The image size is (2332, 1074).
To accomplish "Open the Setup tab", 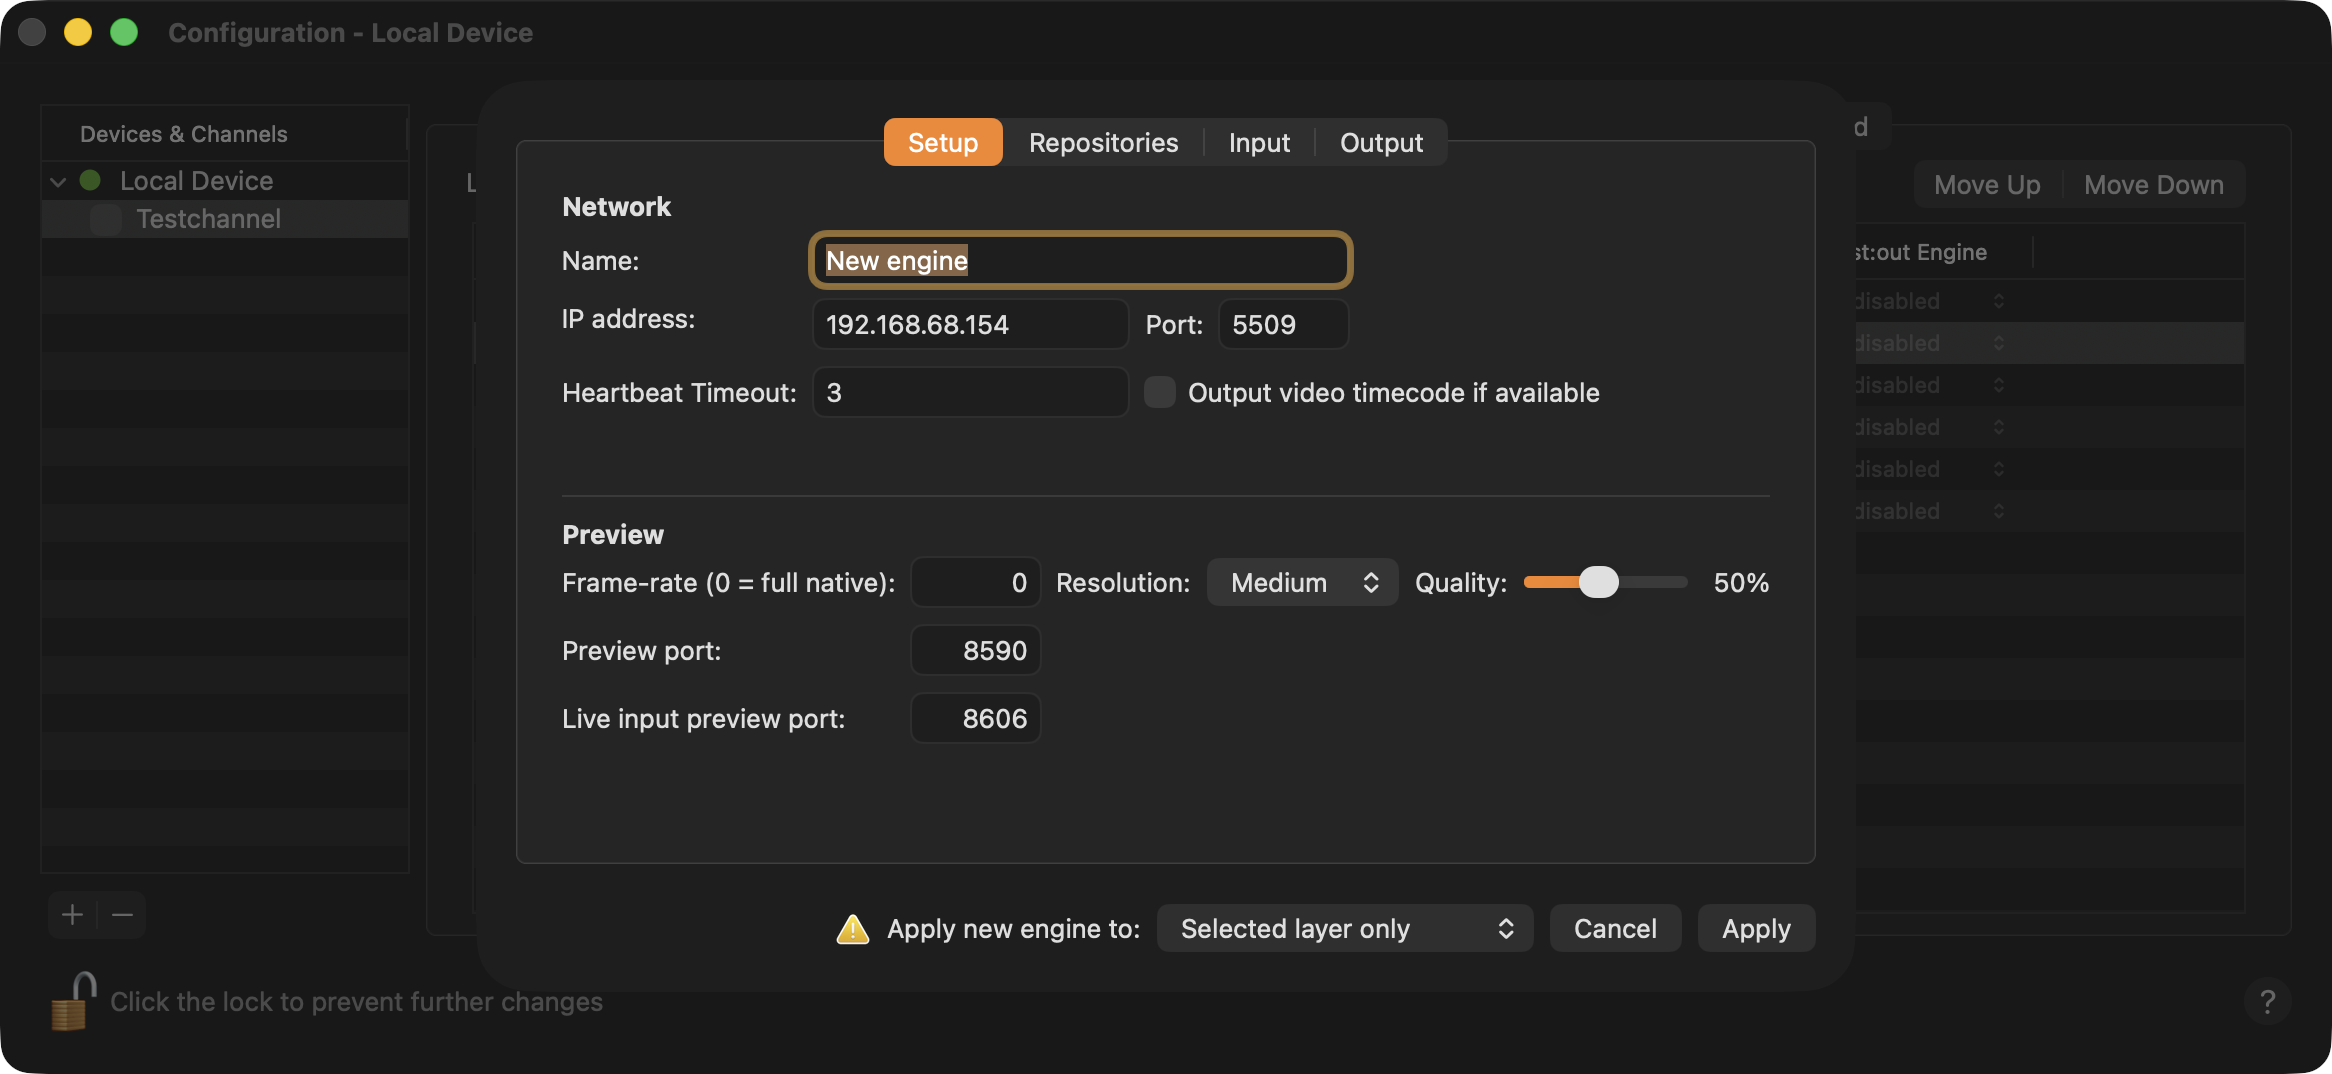I will [x=942, y=143].
